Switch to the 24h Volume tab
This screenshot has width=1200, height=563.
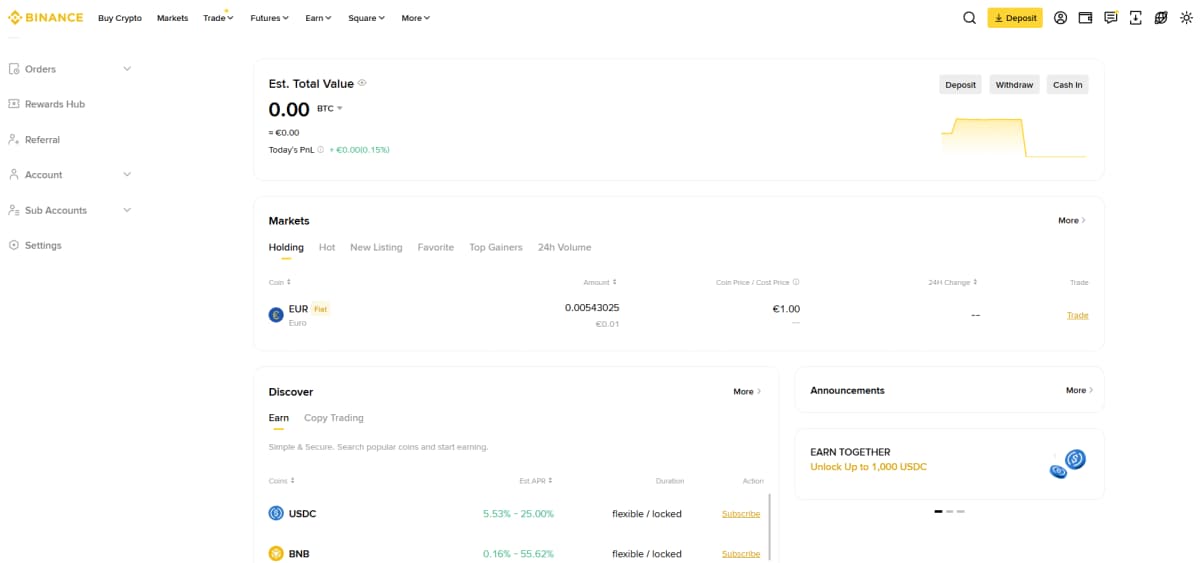click(564, 247)
